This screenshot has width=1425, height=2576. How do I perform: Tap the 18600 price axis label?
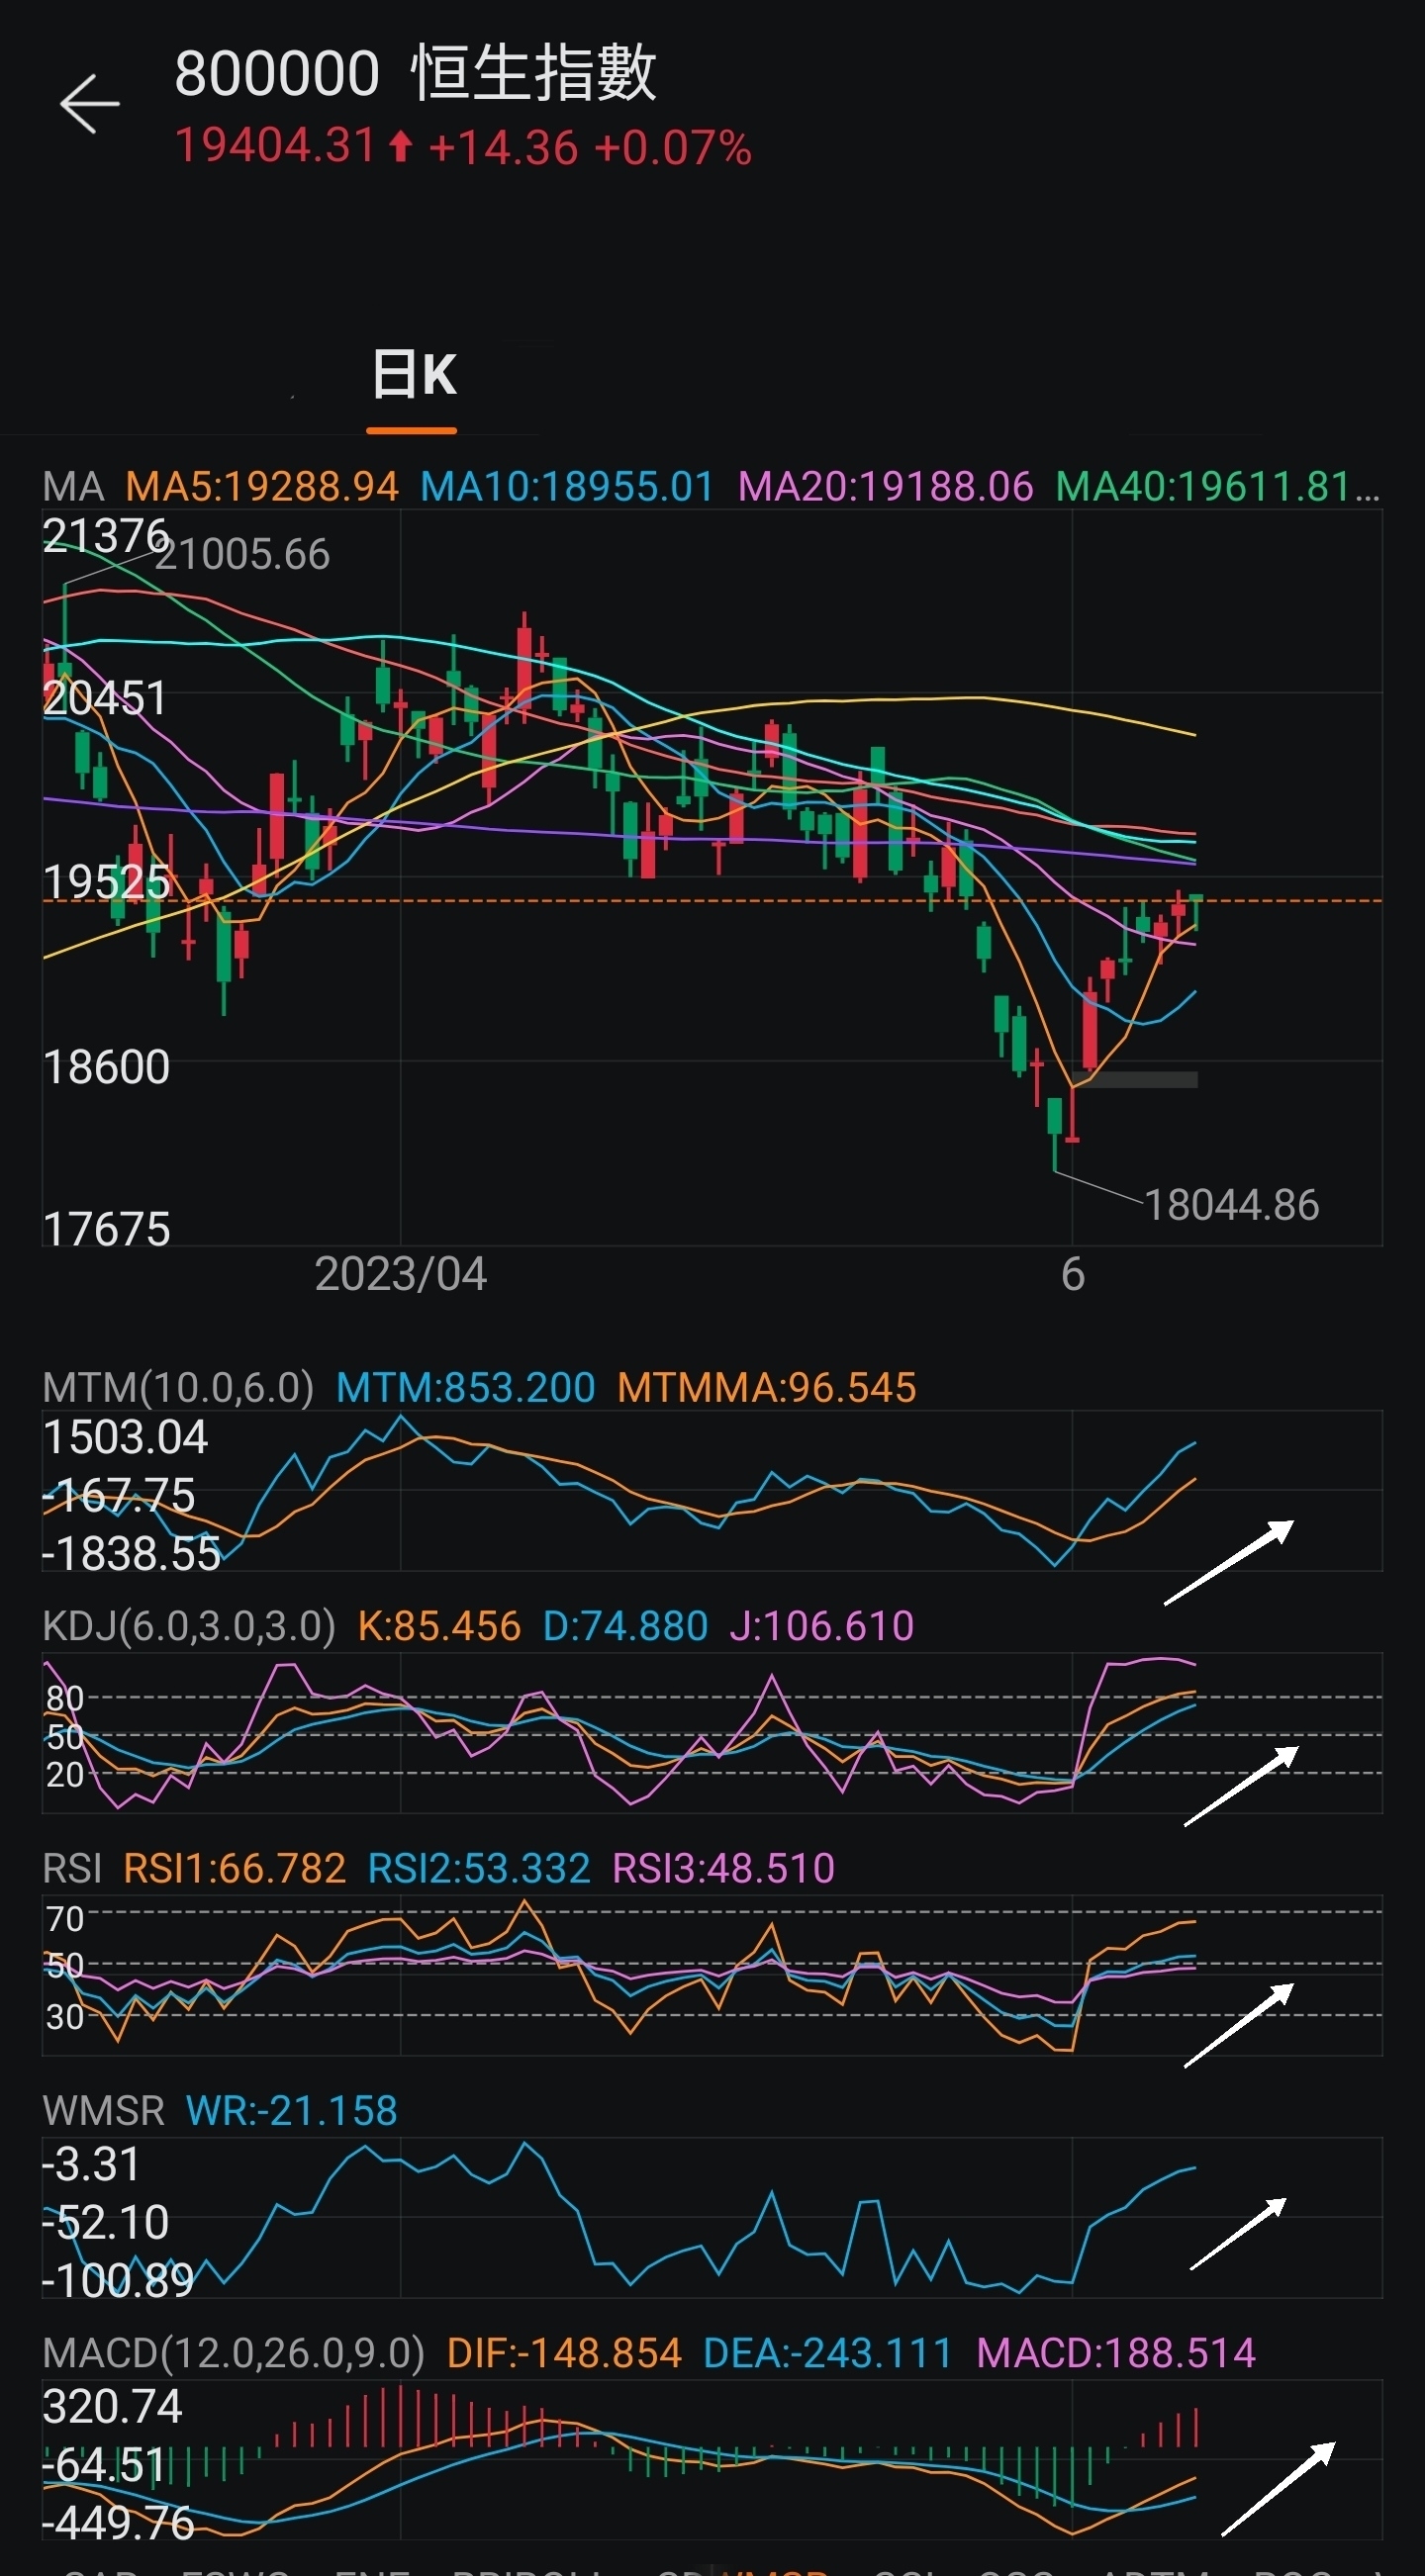point(106,1068)
